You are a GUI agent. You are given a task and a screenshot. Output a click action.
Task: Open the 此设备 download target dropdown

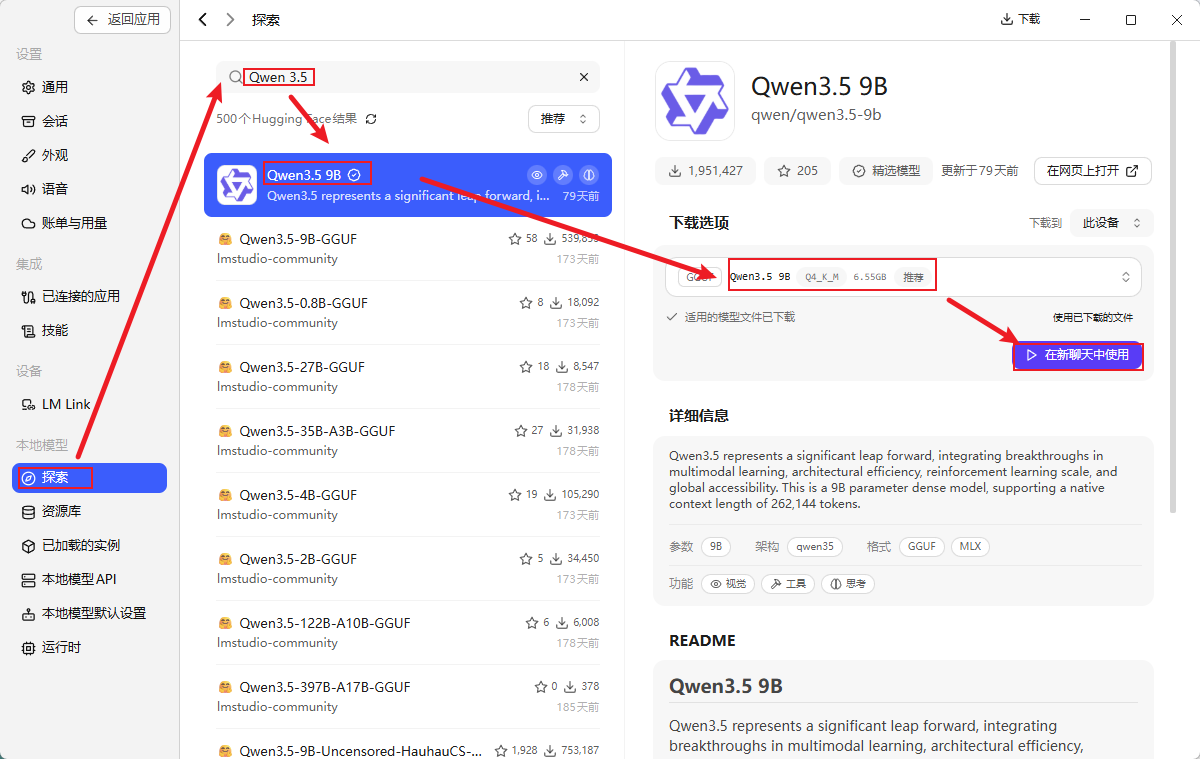[1112, 223]
